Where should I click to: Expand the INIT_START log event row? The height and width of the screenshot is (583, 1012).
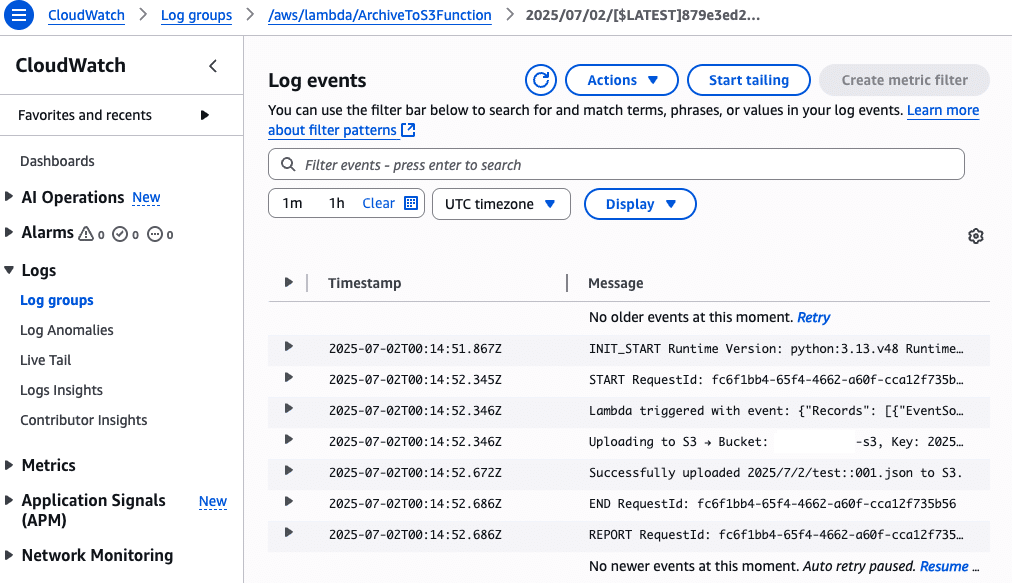pyautogui.click(x=288, y=347)
